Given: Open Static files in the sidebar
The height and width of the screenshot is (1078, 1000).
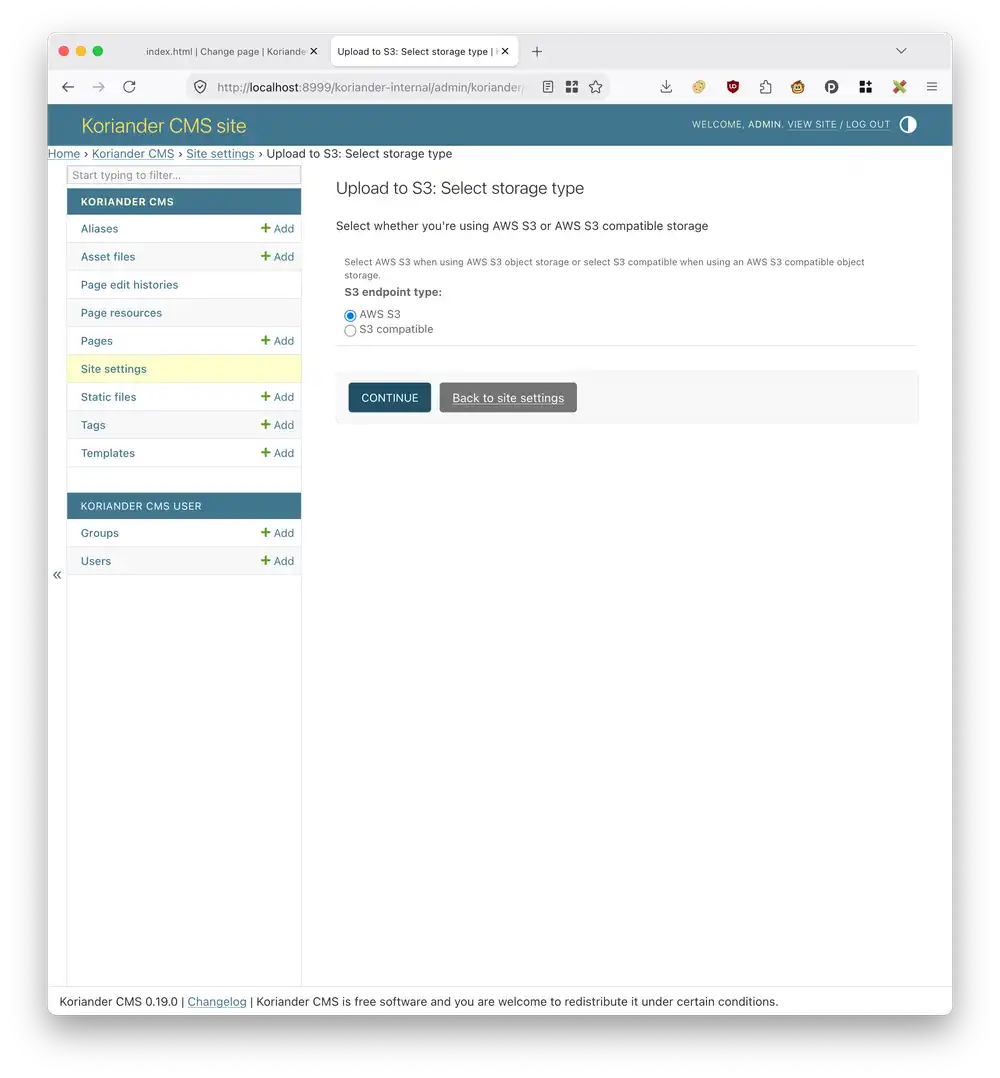Looking at the screenshot, I should pos(109,397).
